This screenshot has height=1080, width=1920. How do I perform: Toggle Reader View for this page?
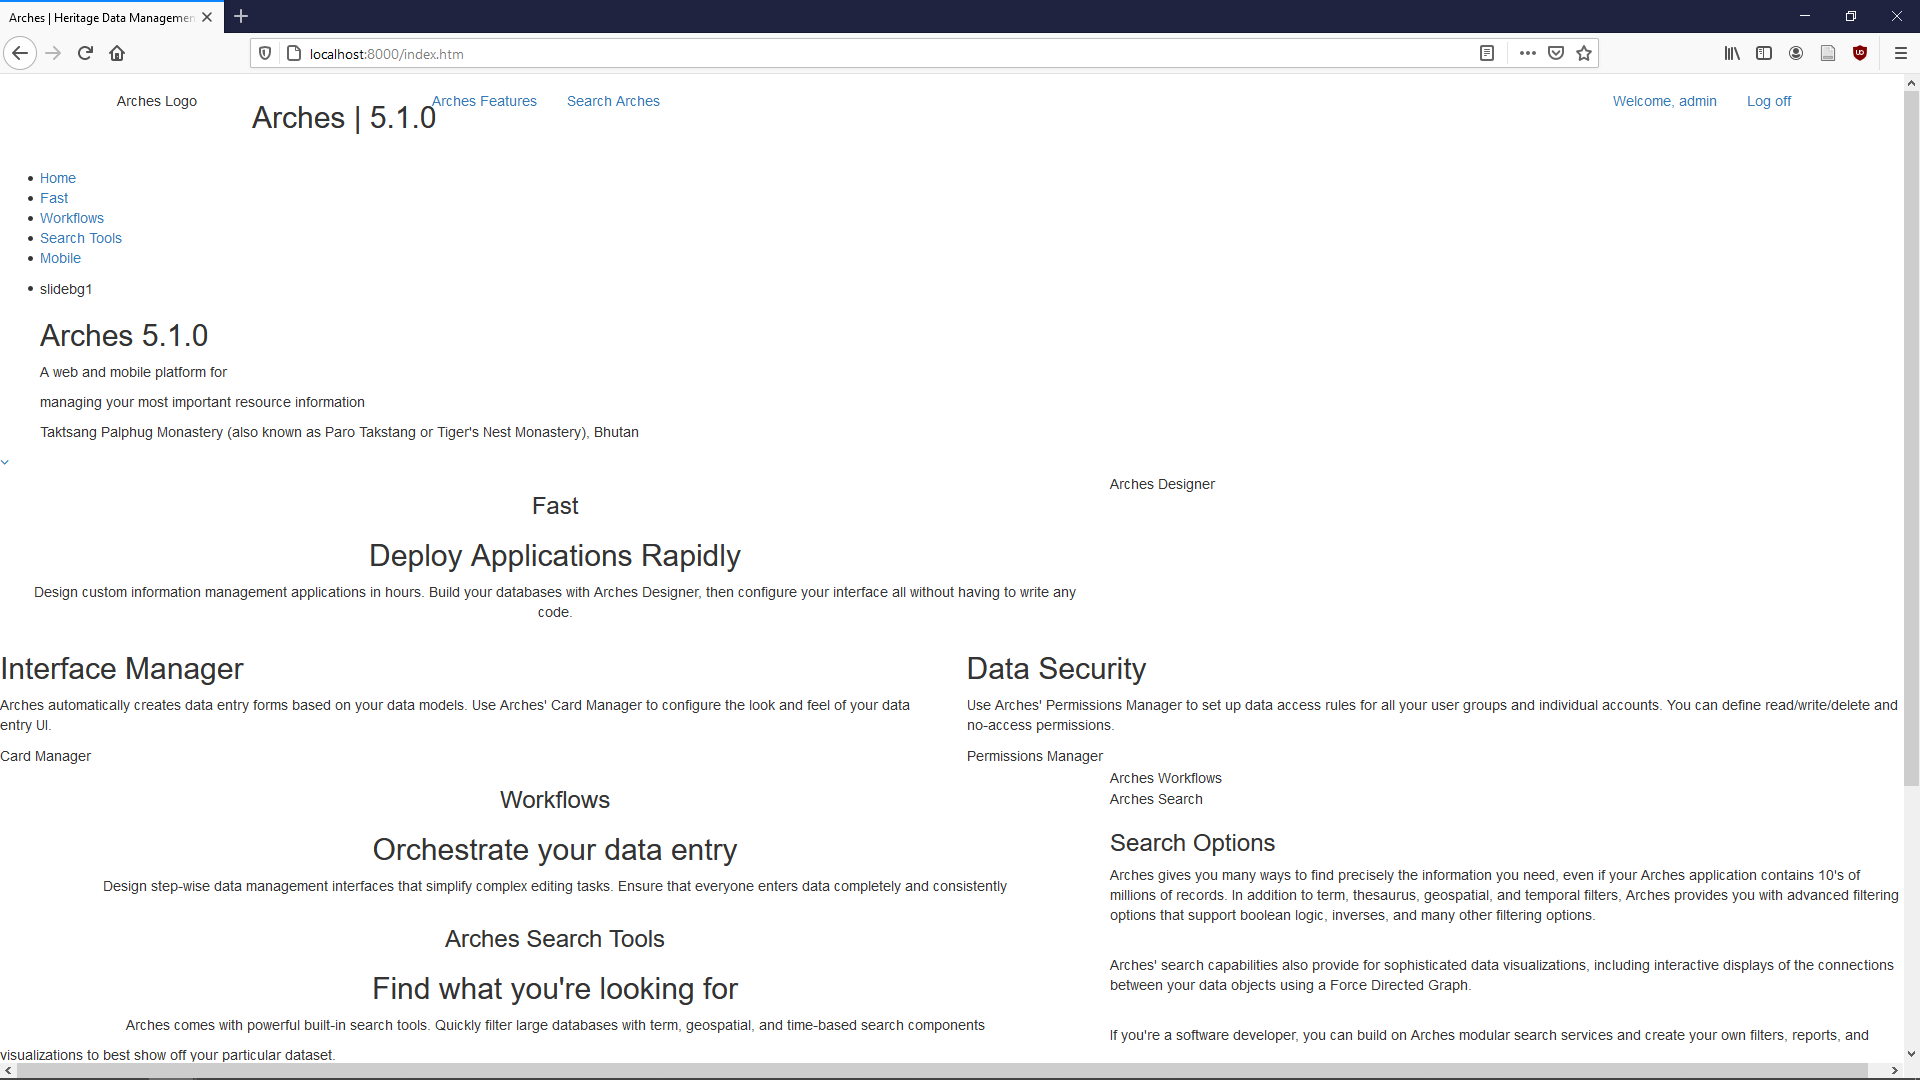pos(1487,53)
